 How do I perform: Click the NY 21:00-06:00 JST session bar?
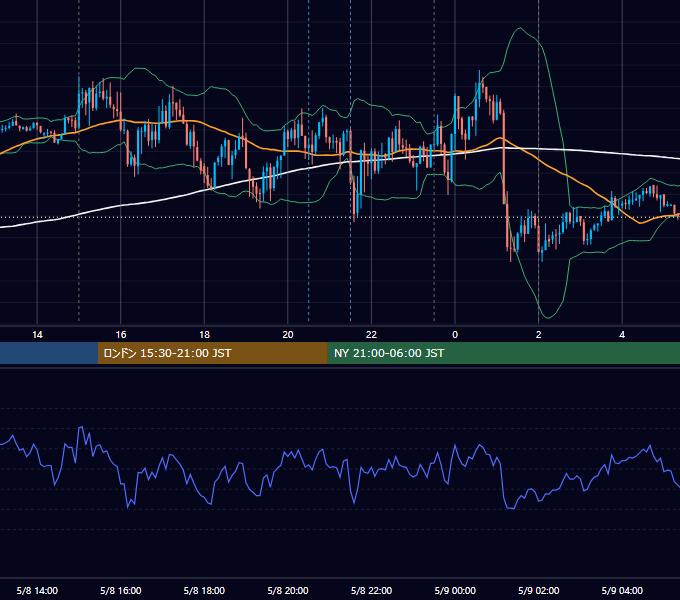pyautogui.click(x=503, y=353)
